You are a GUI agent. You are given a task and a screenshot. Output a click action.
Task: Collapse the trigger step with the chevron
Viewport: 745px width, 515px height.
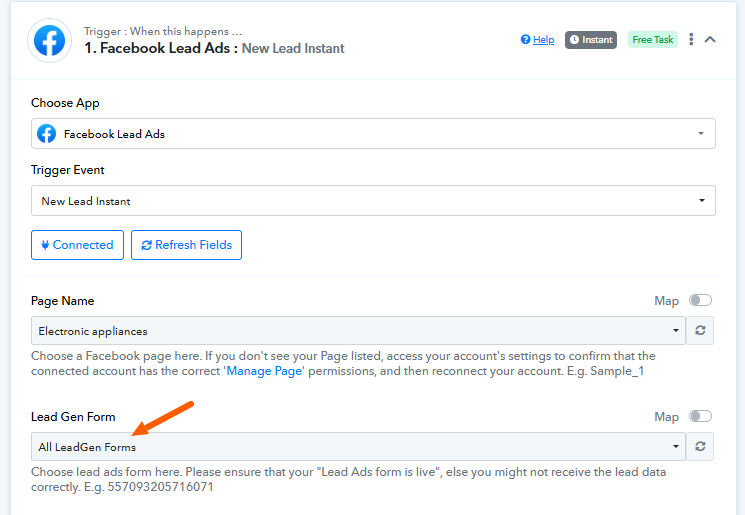pos(711,40)
